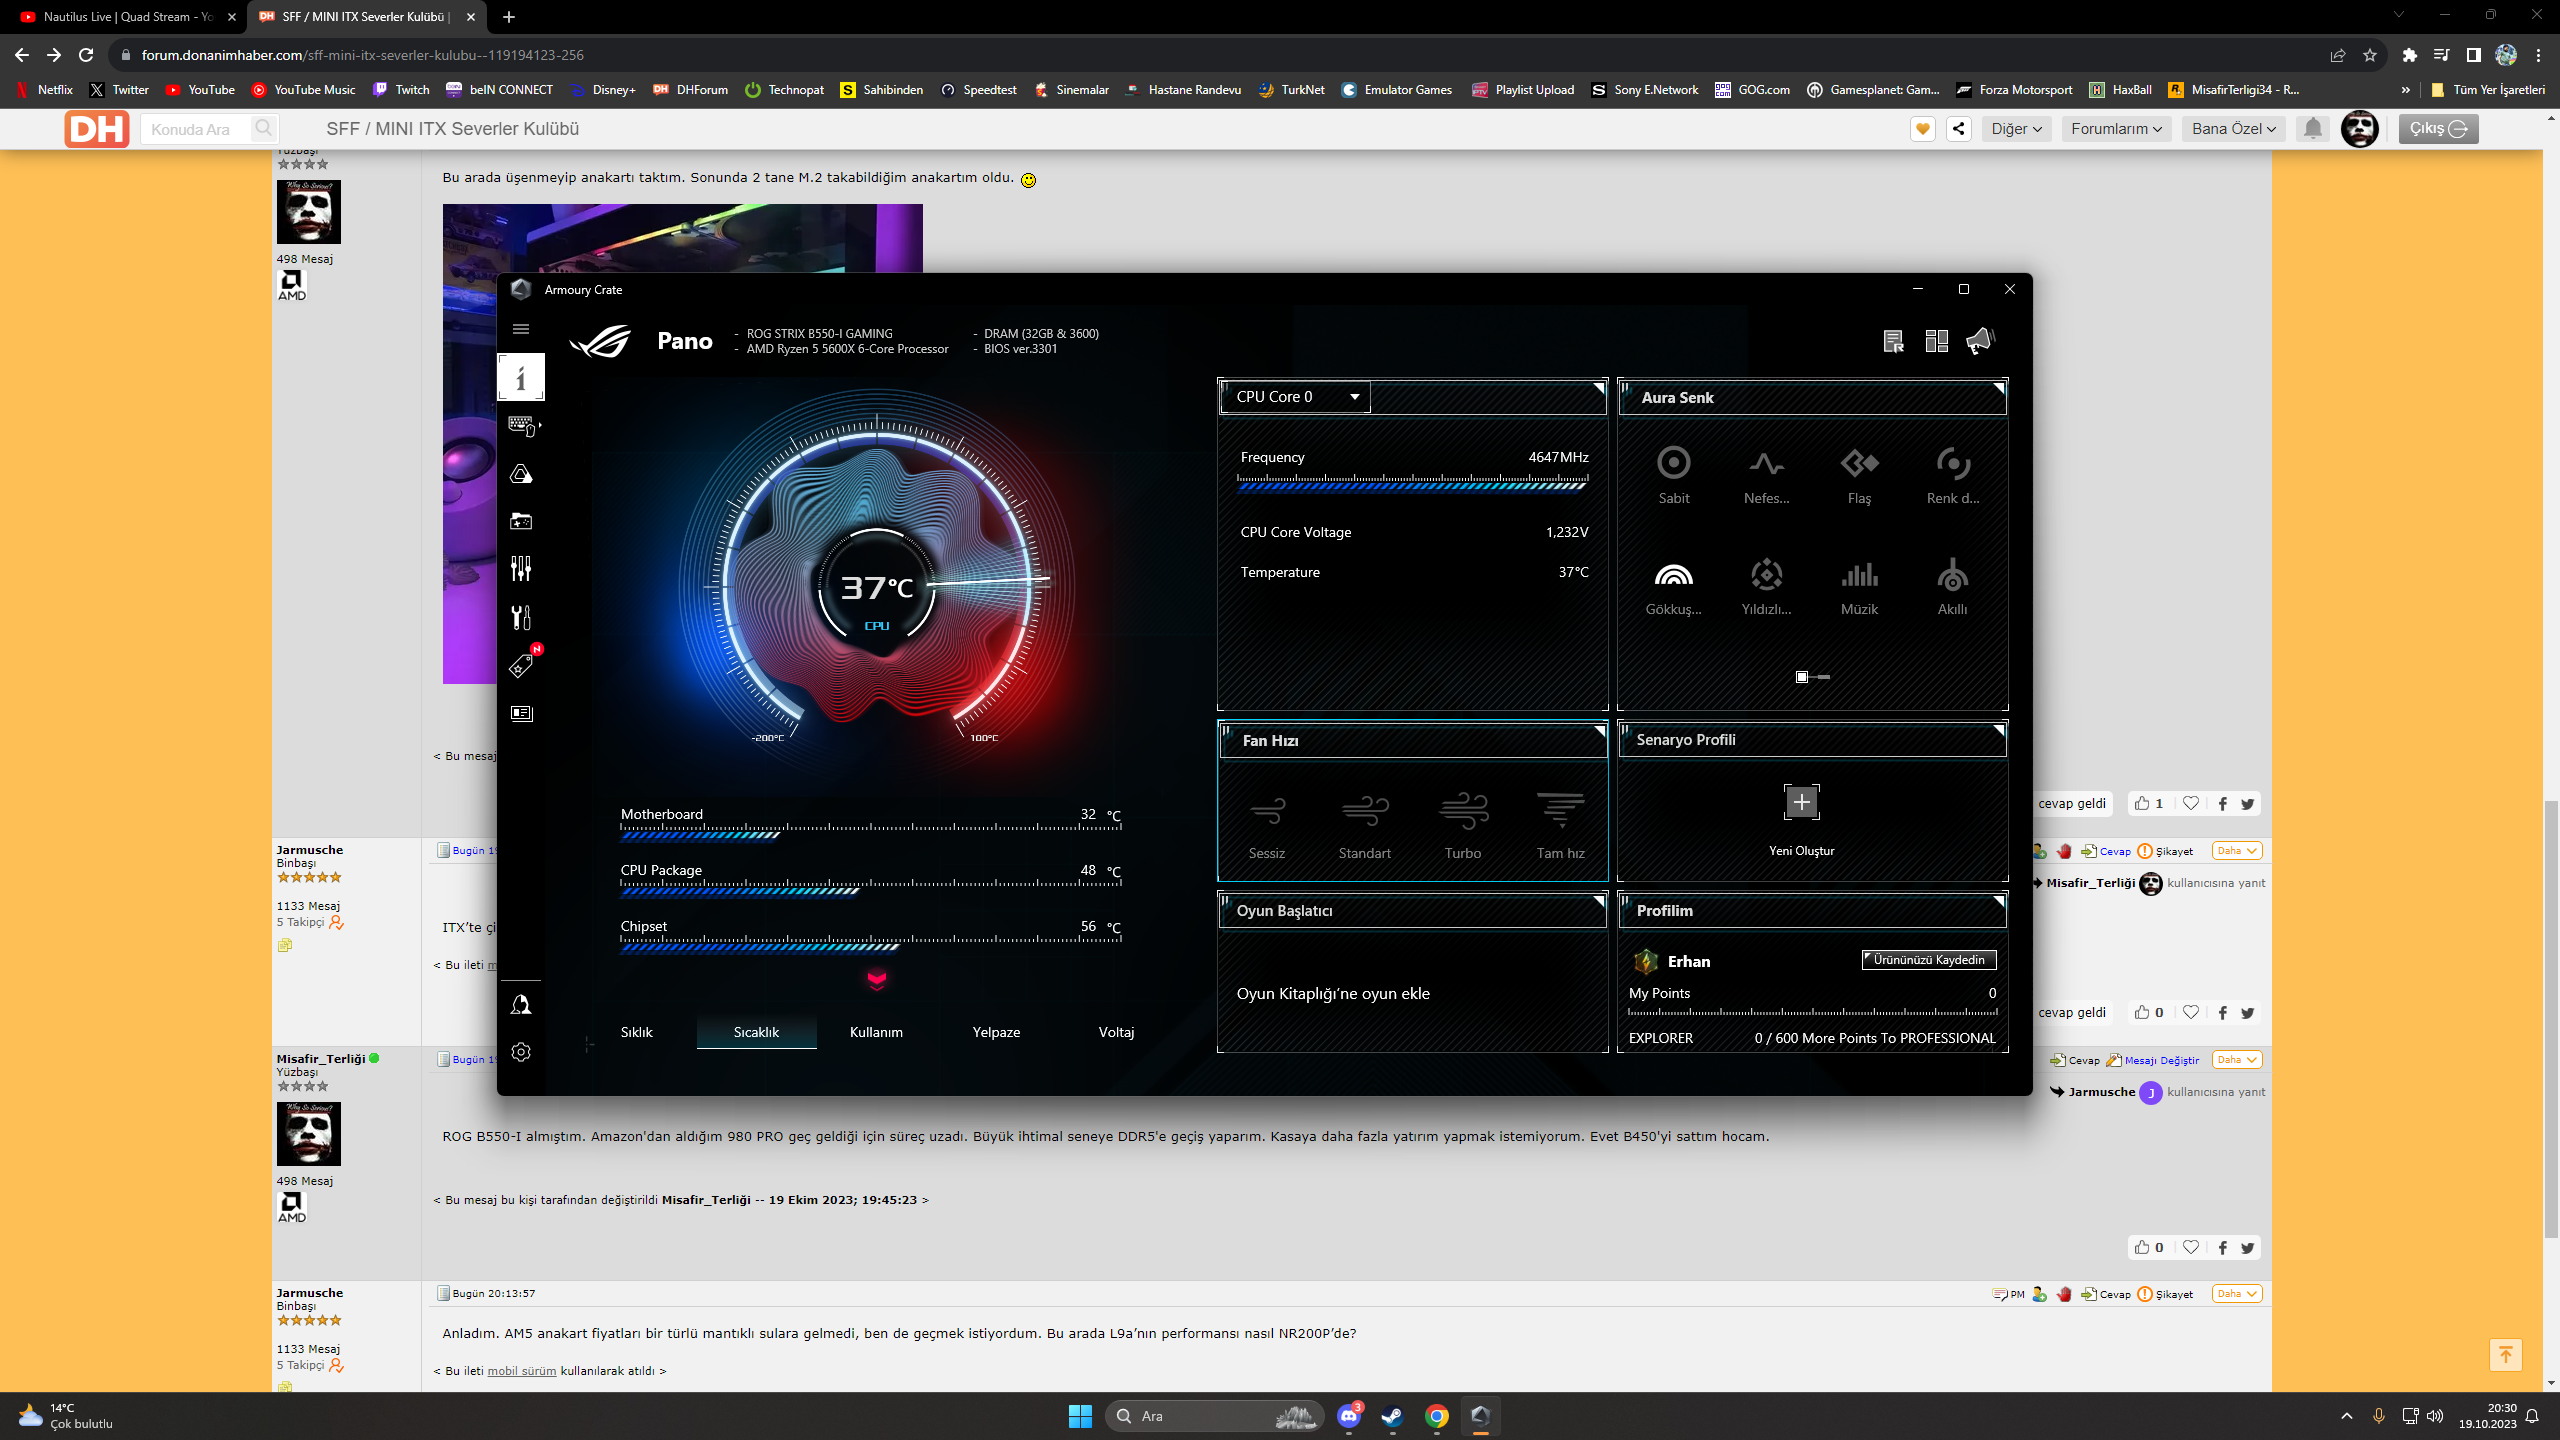The height and width of the screenshot is (1440, 2560).
Task: Open Armoury Crate hamburger menu
Action: tap(521, 329)
